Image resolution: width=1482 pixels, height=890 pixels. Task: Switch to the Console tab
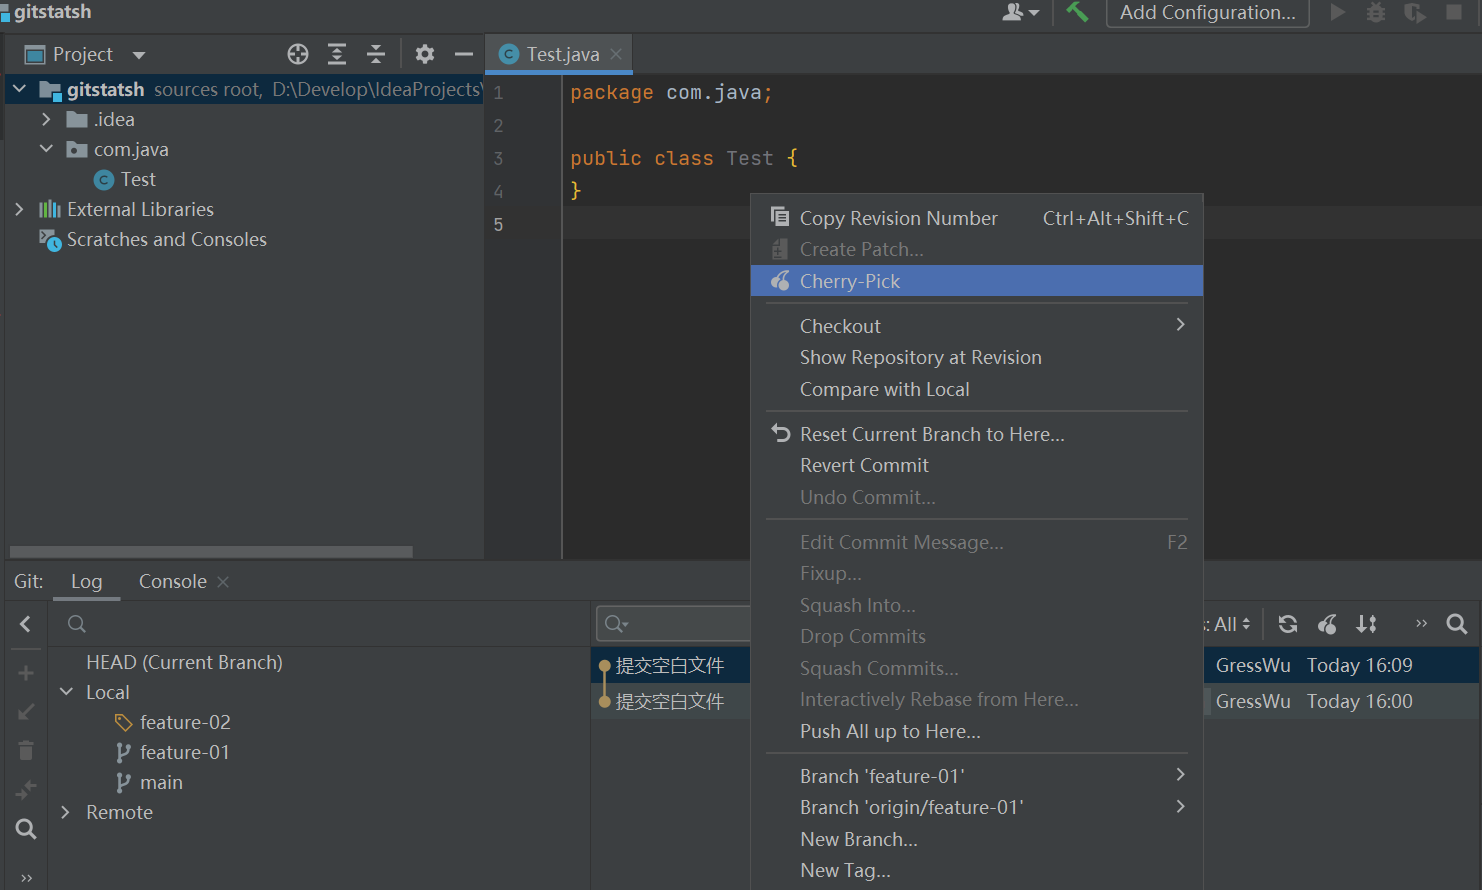[172, 582]
